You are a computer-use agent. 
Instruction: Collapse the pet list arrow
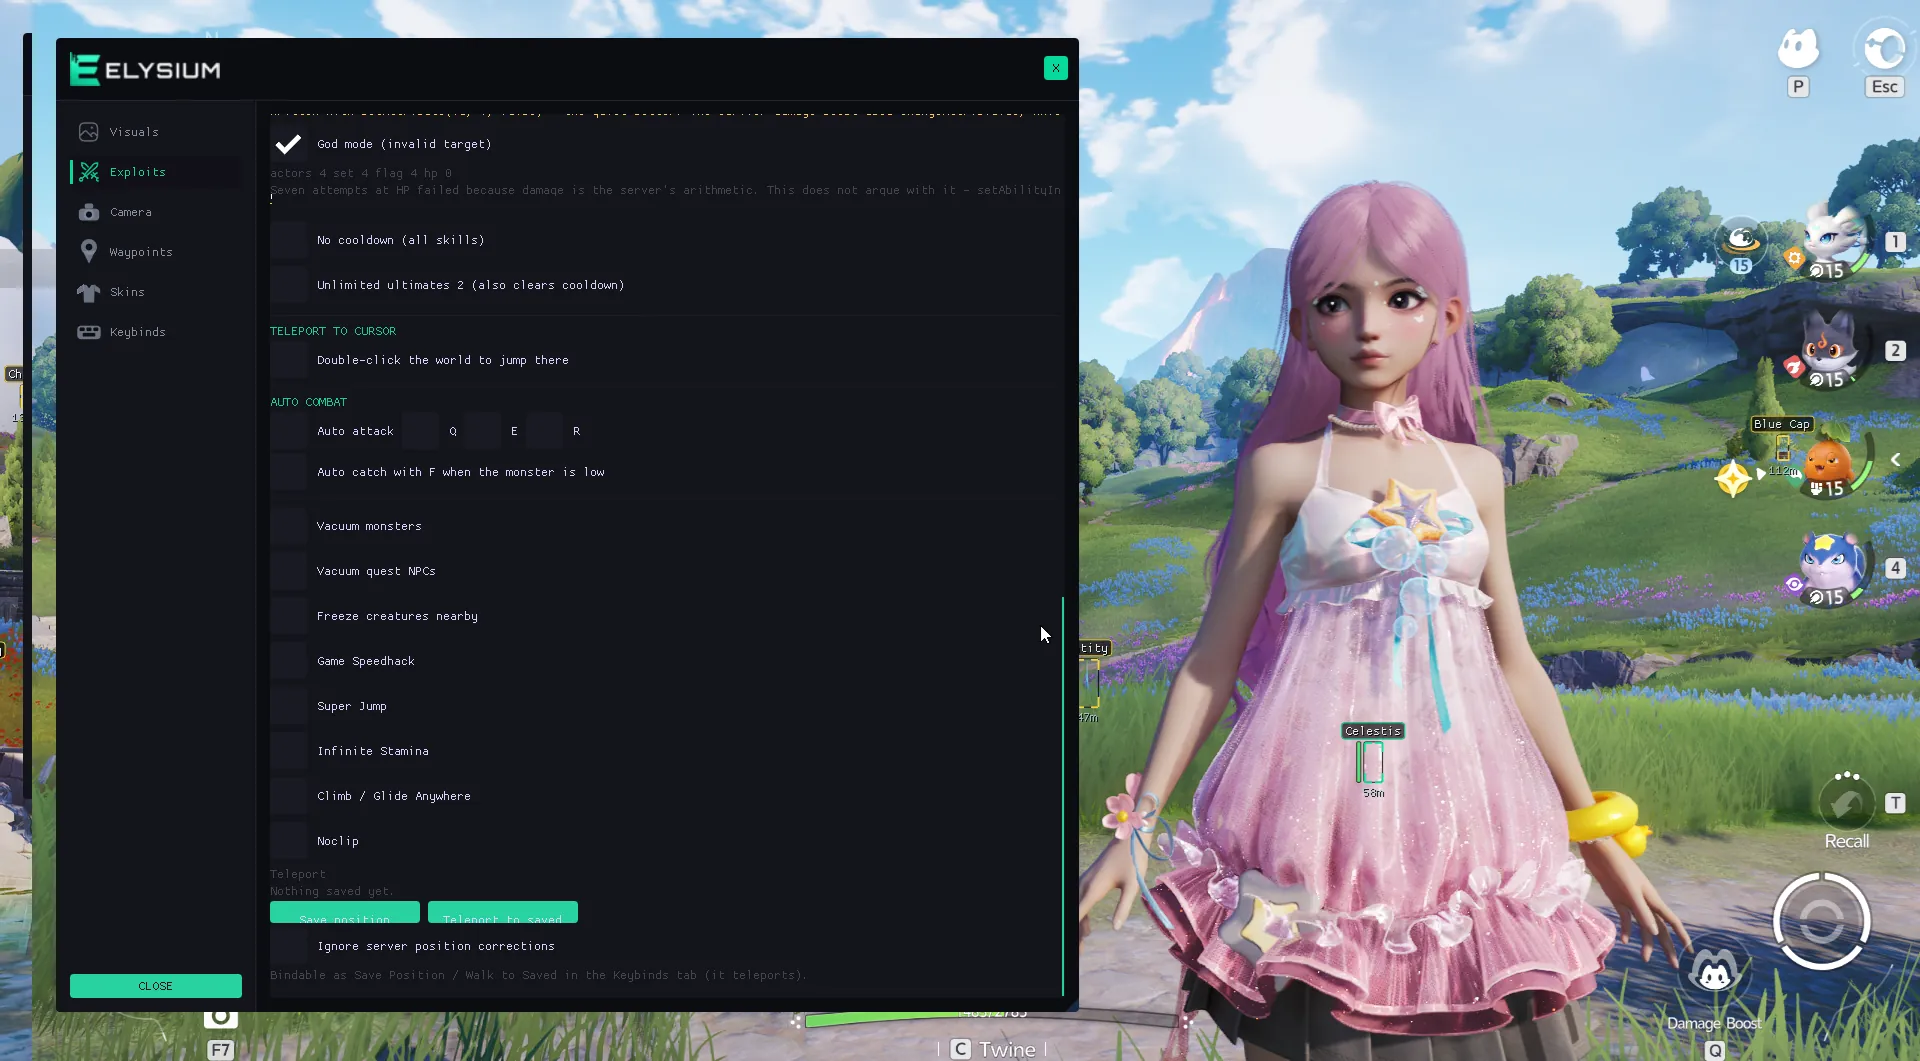[1895, 460]
